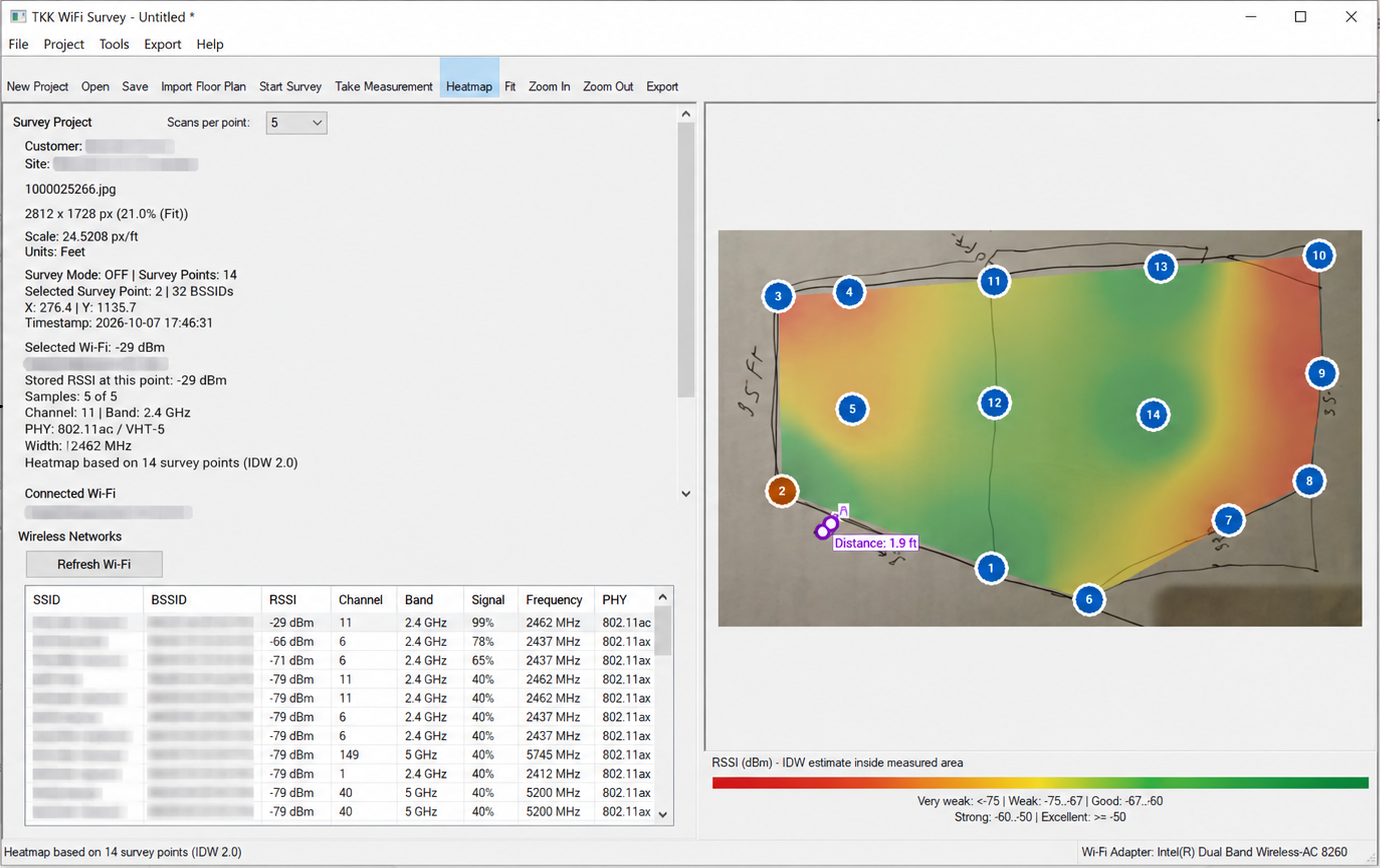
Task: Click Zoom In on the toolbar
Action: coord(549,86)
